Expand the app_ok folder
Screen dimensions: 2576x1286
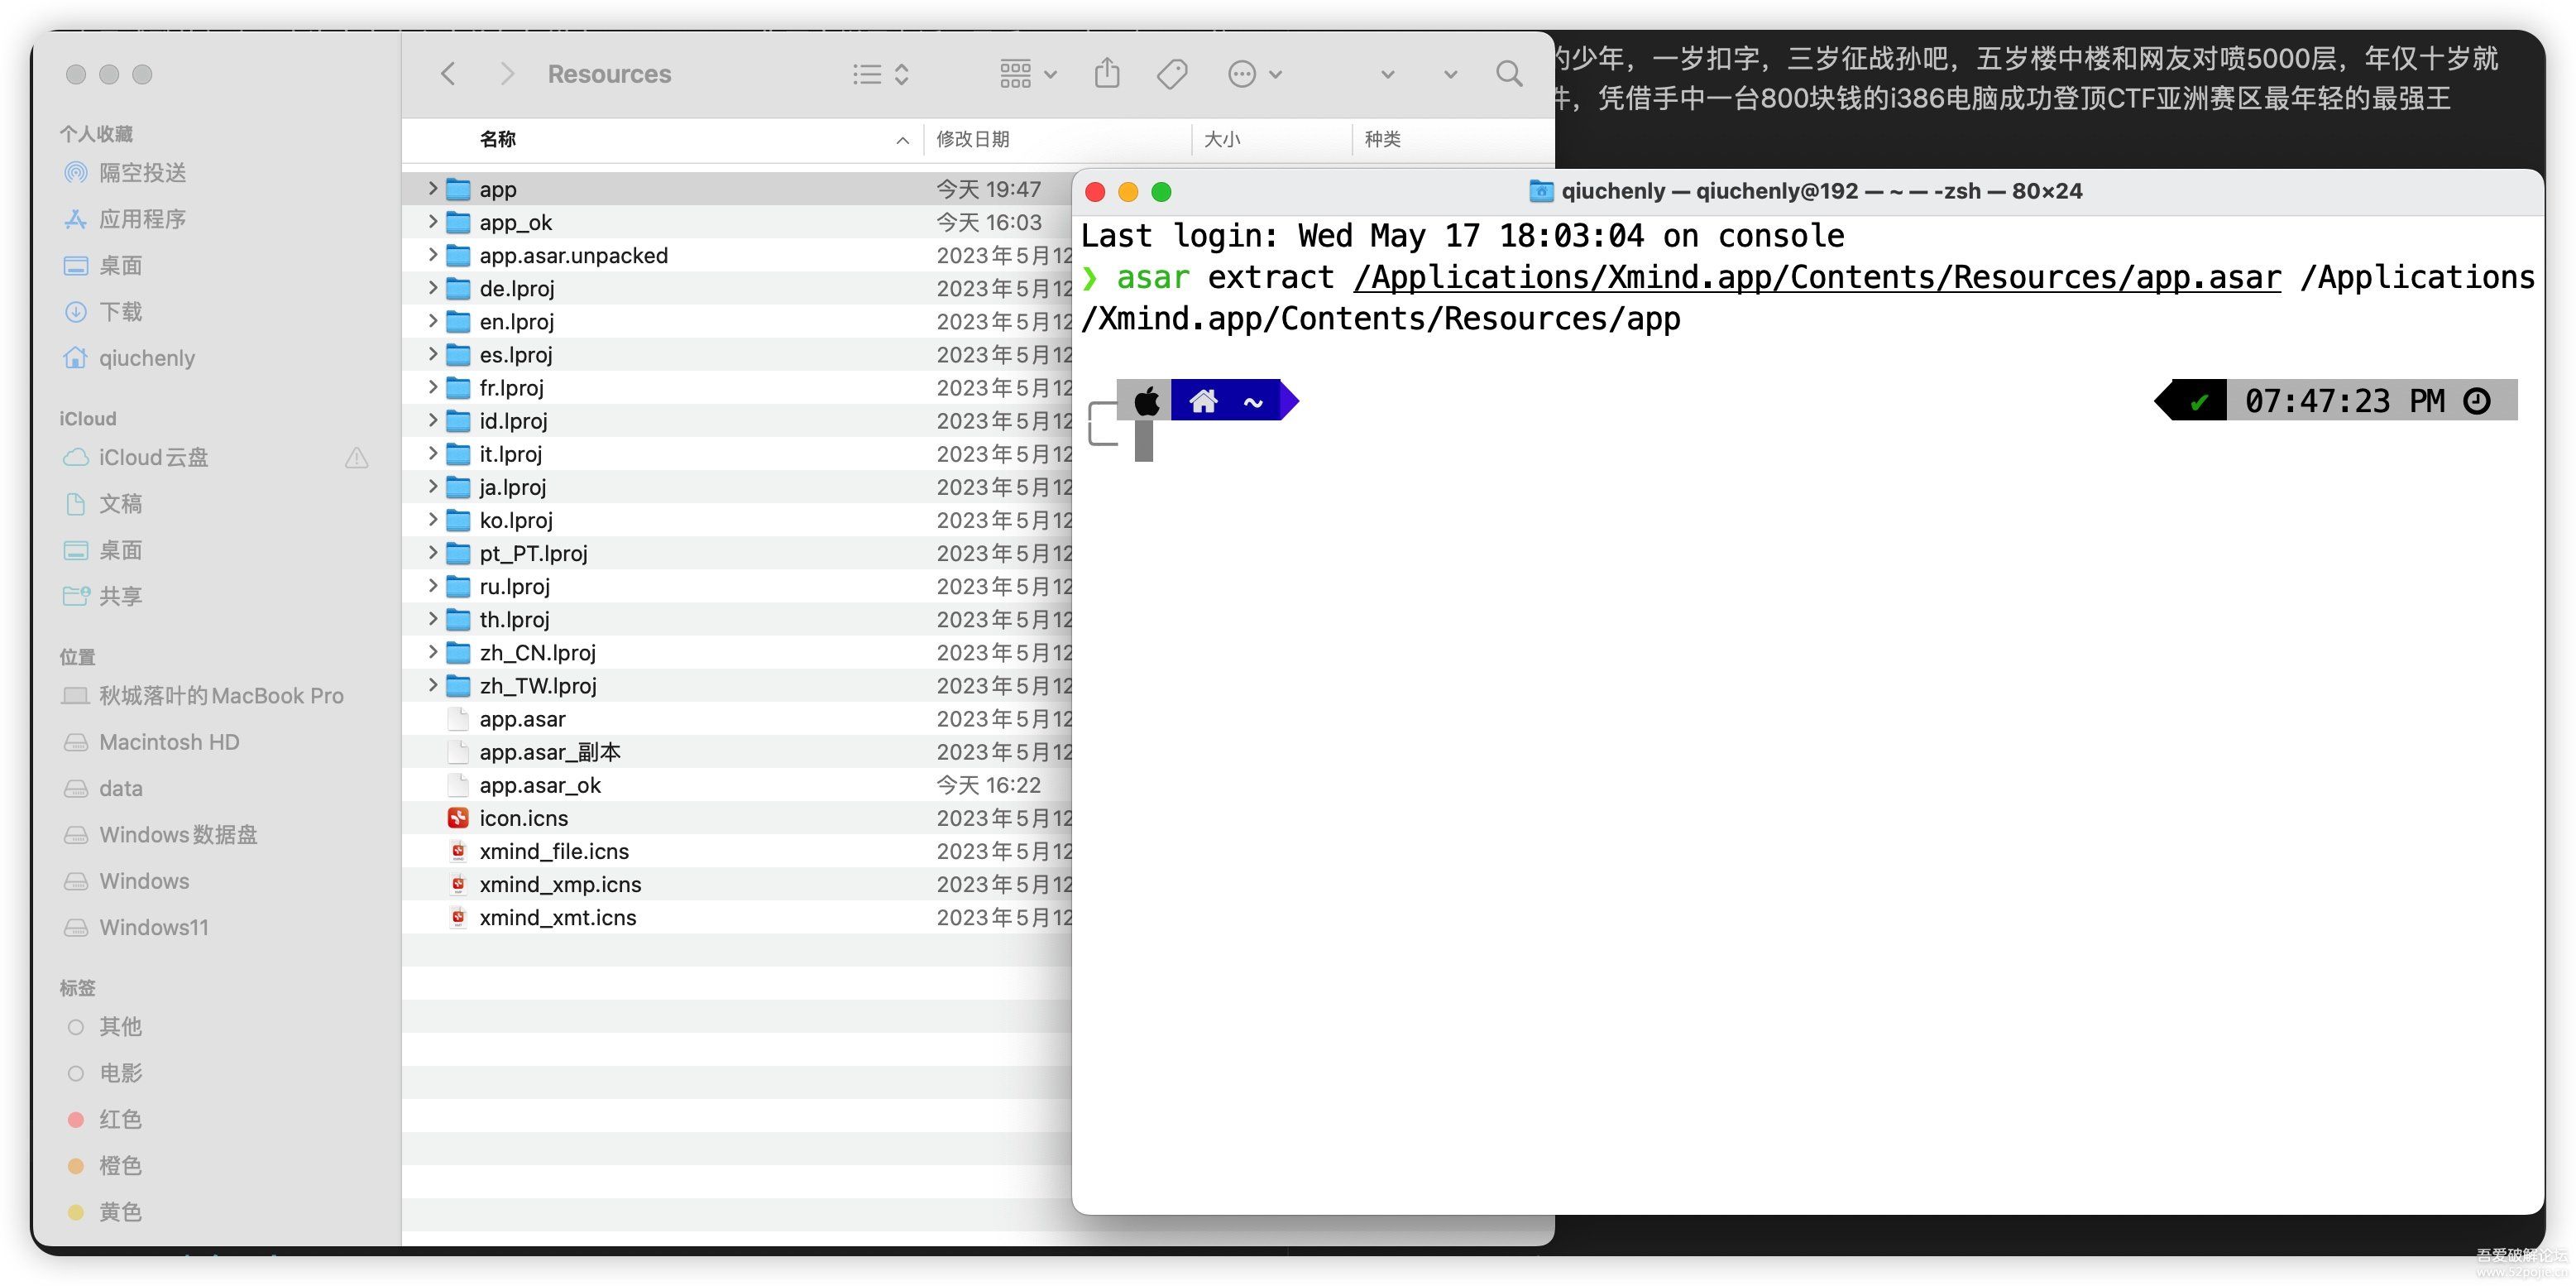[432, 221]
